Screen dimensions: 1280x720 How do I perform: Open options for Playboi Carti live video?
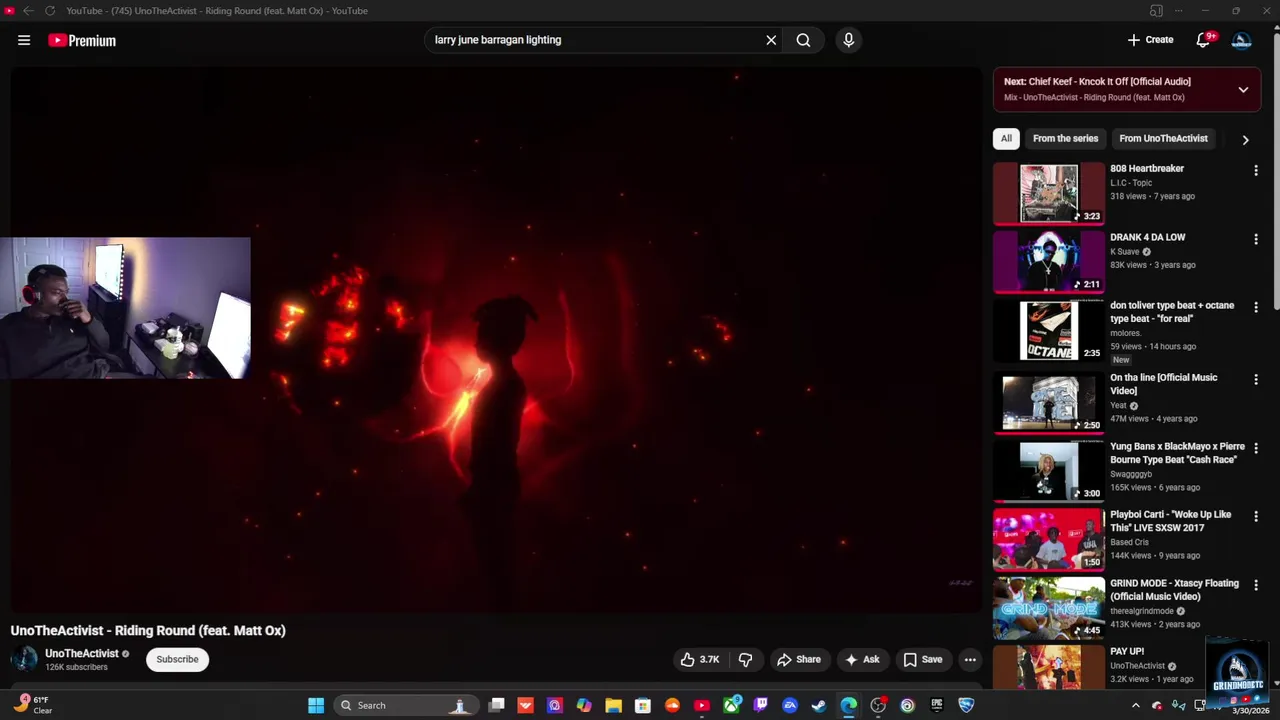coord(1256,517)
